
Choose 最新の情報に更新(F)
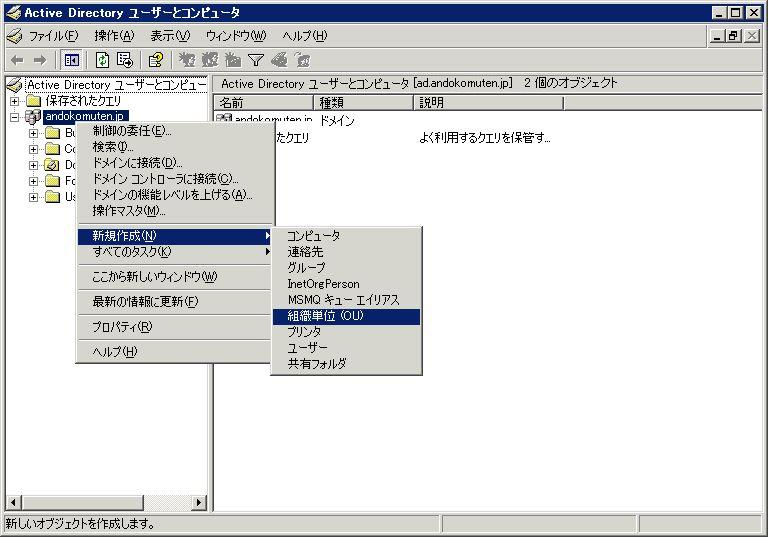[x=174, y=302]
